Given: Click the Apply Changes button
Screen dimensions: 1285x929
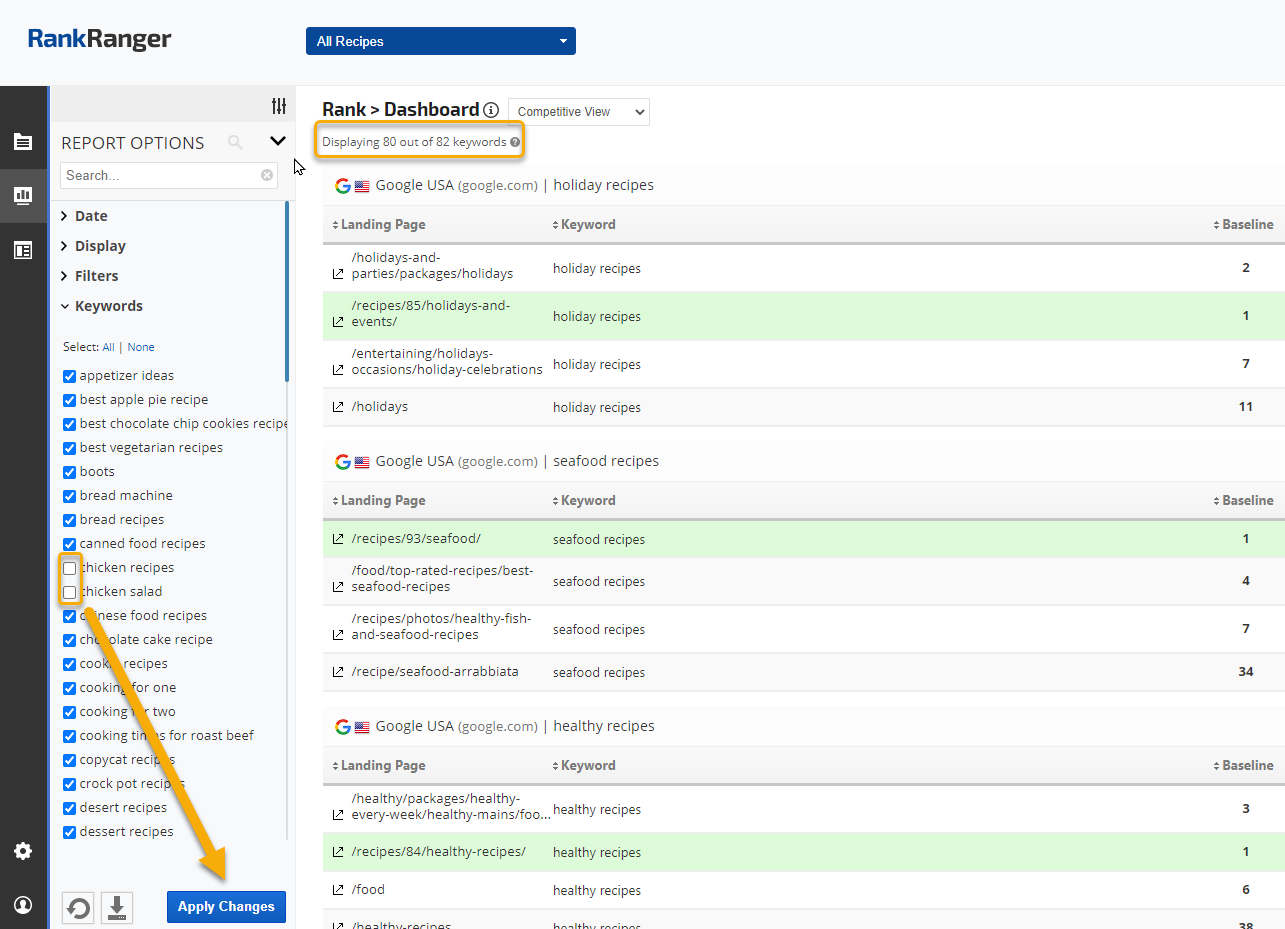Looking at the screenshot, I should pos(226,907).
